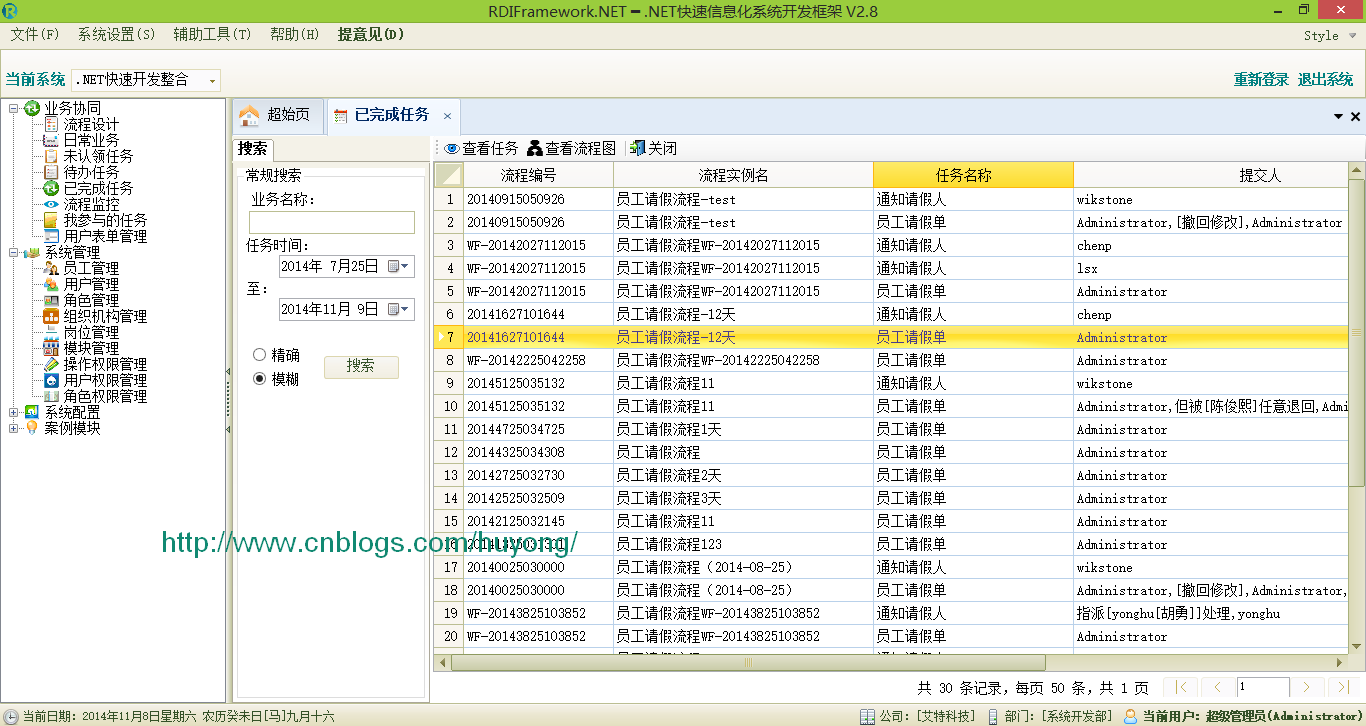Screen dimensions: 1366x726
Task: Click row header number 12
Action: pos(449,452)
